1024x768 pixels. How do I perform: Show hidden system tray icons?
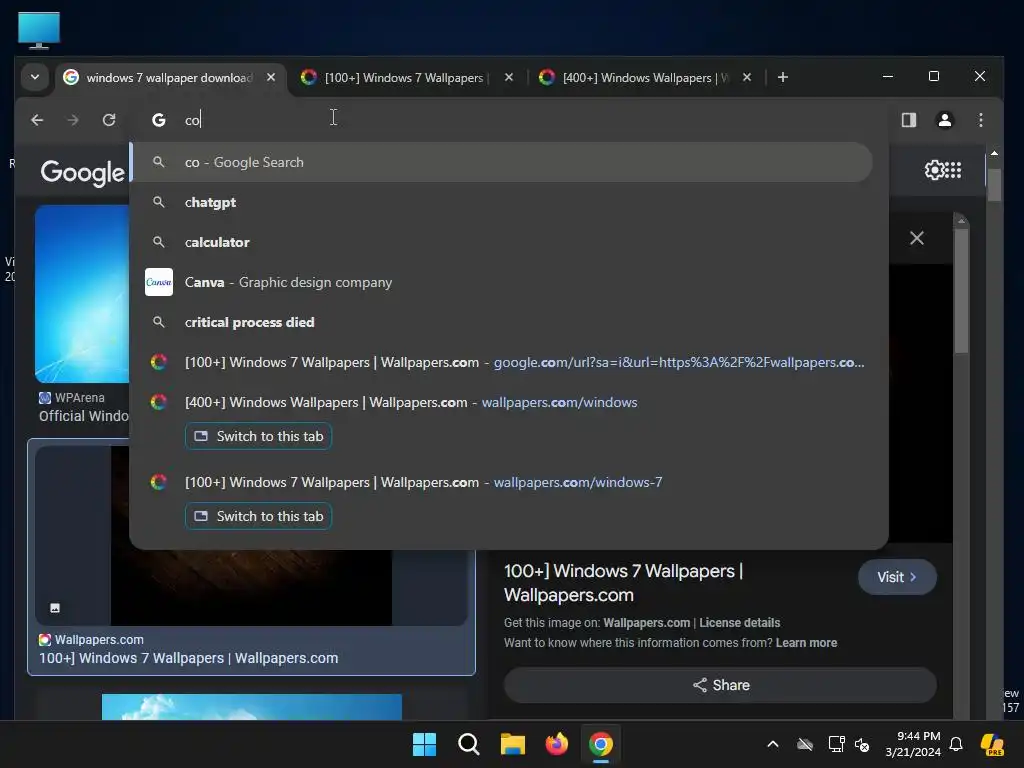(773, 744)
